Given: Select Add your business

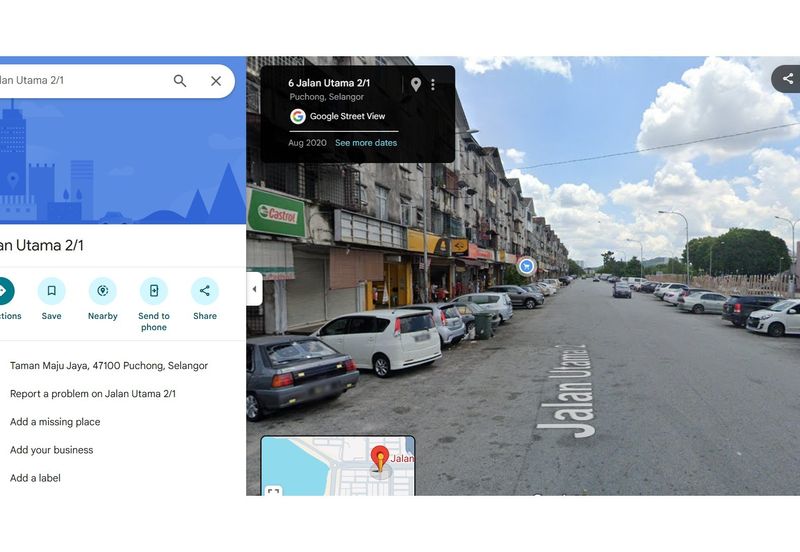Looking at the screenshot, I should click(x=51, y=450).
